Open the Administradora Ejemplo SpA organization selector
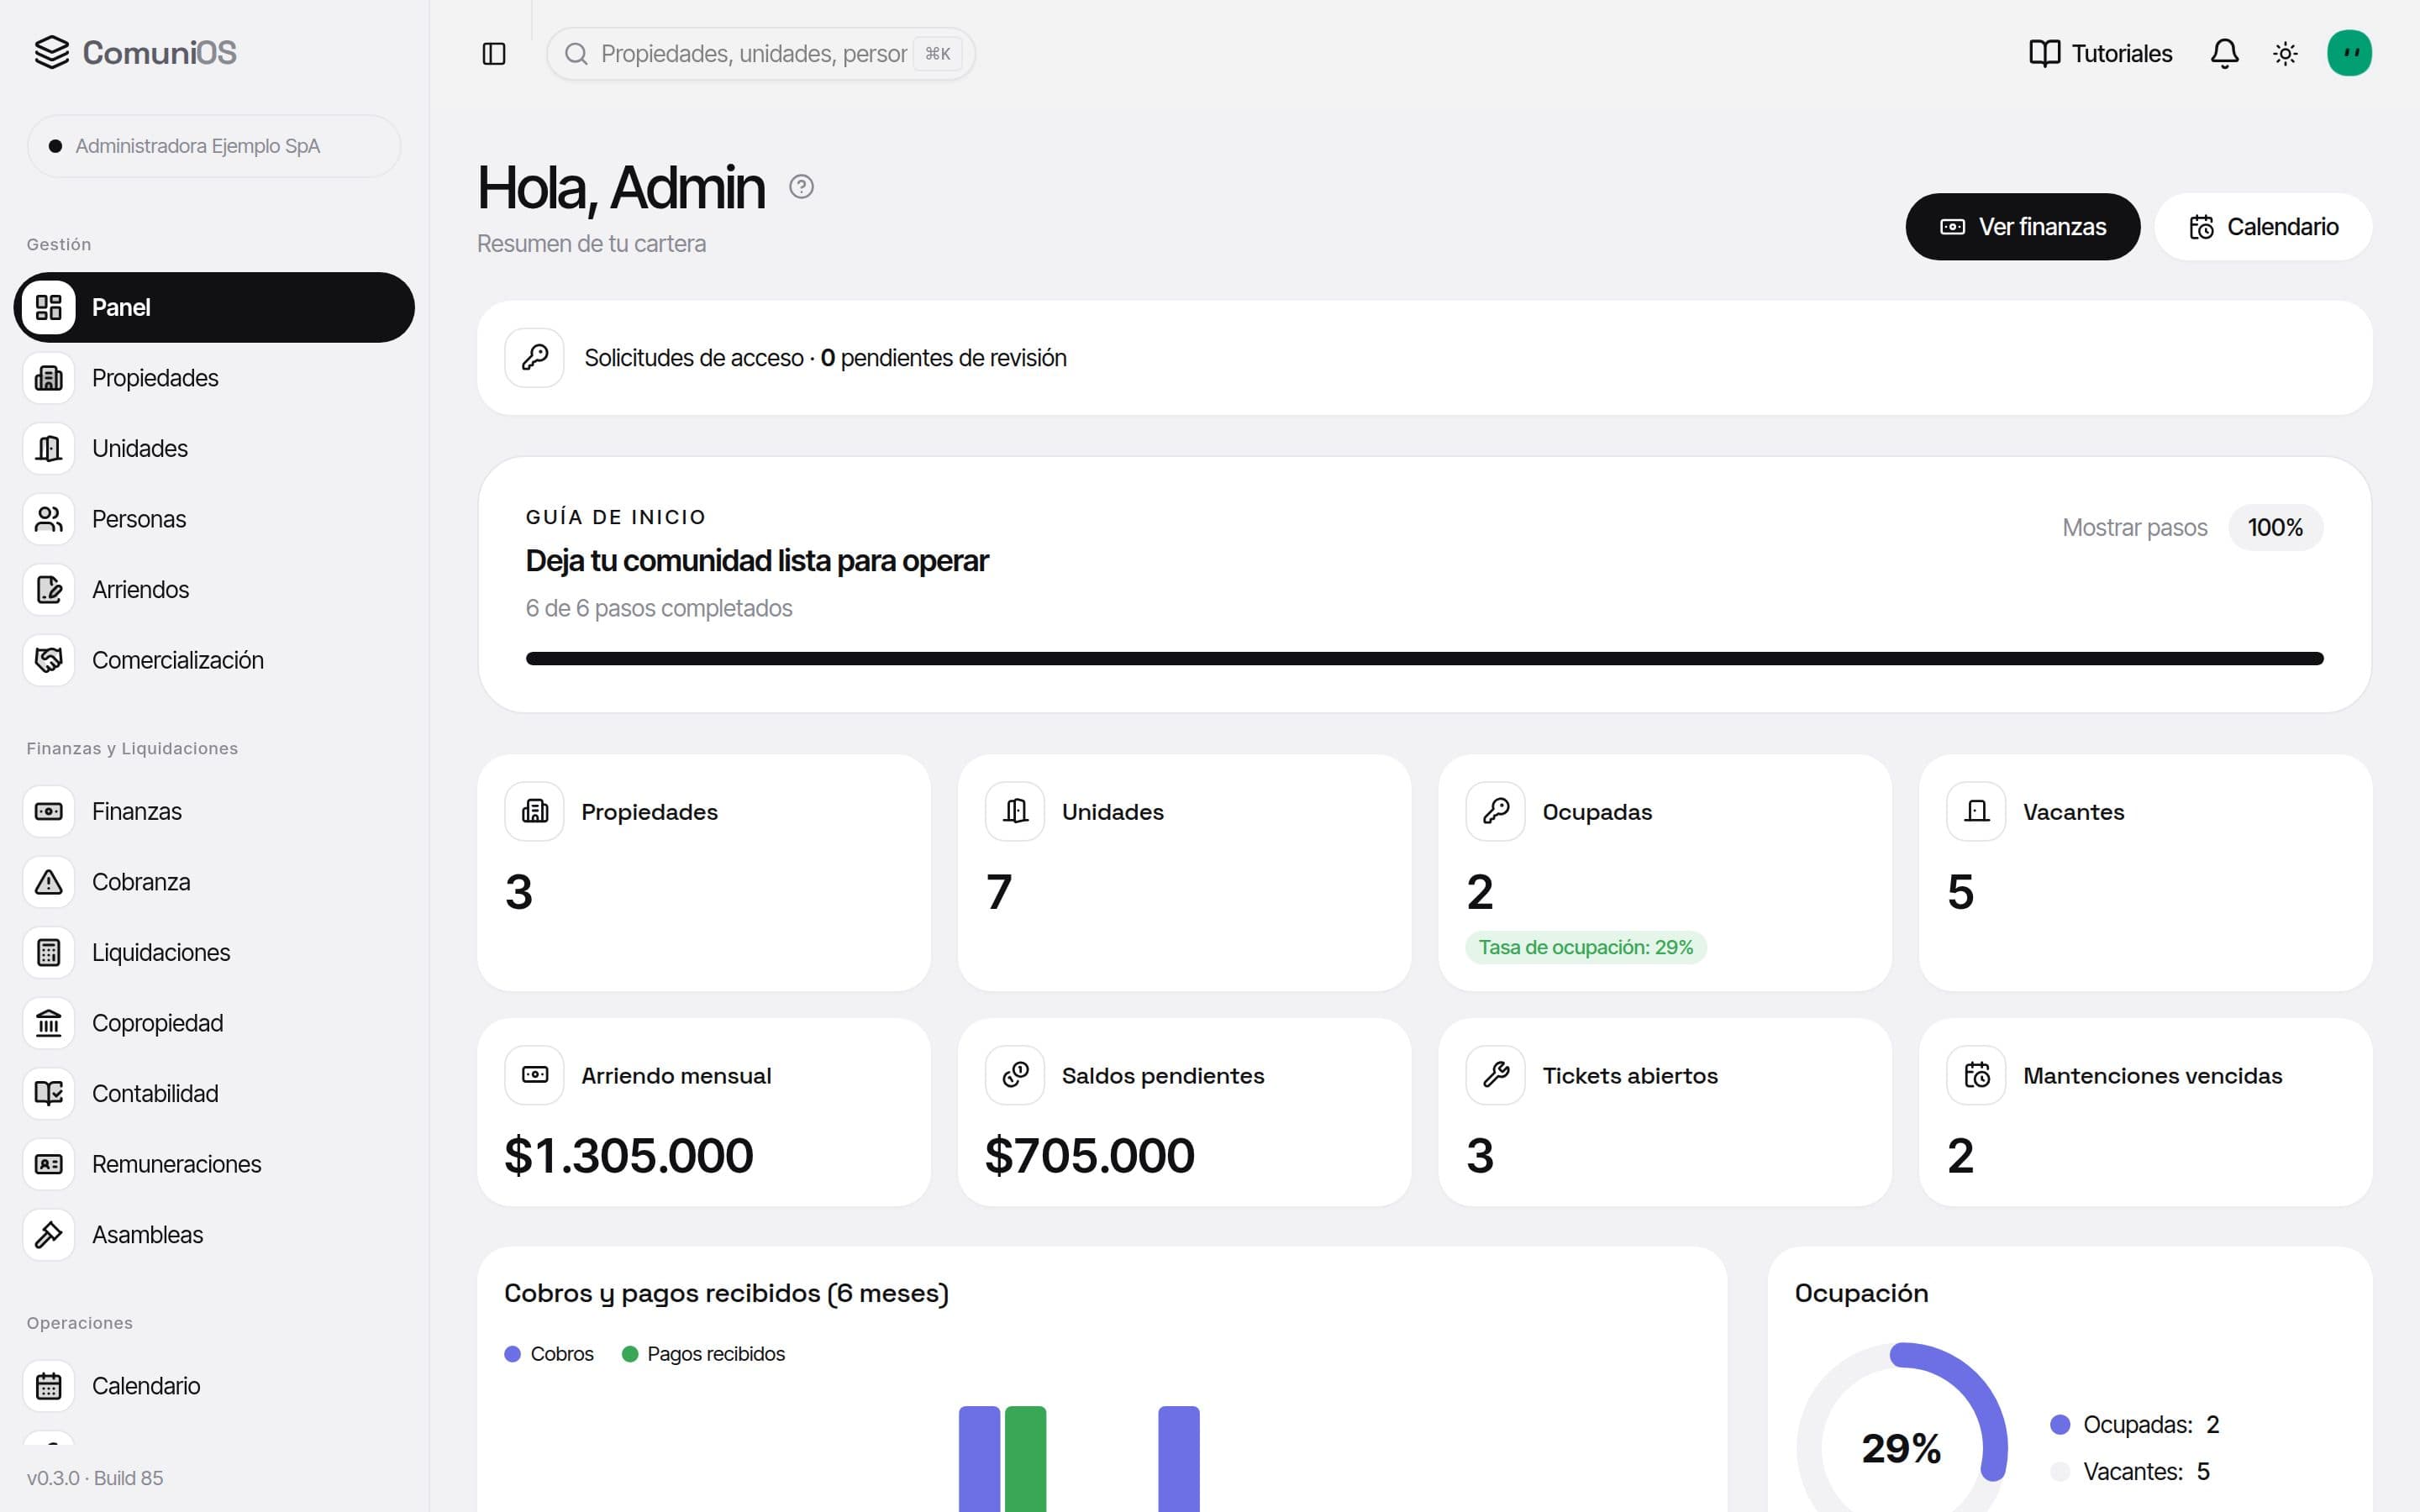2420x1512 pixels. 214,146
